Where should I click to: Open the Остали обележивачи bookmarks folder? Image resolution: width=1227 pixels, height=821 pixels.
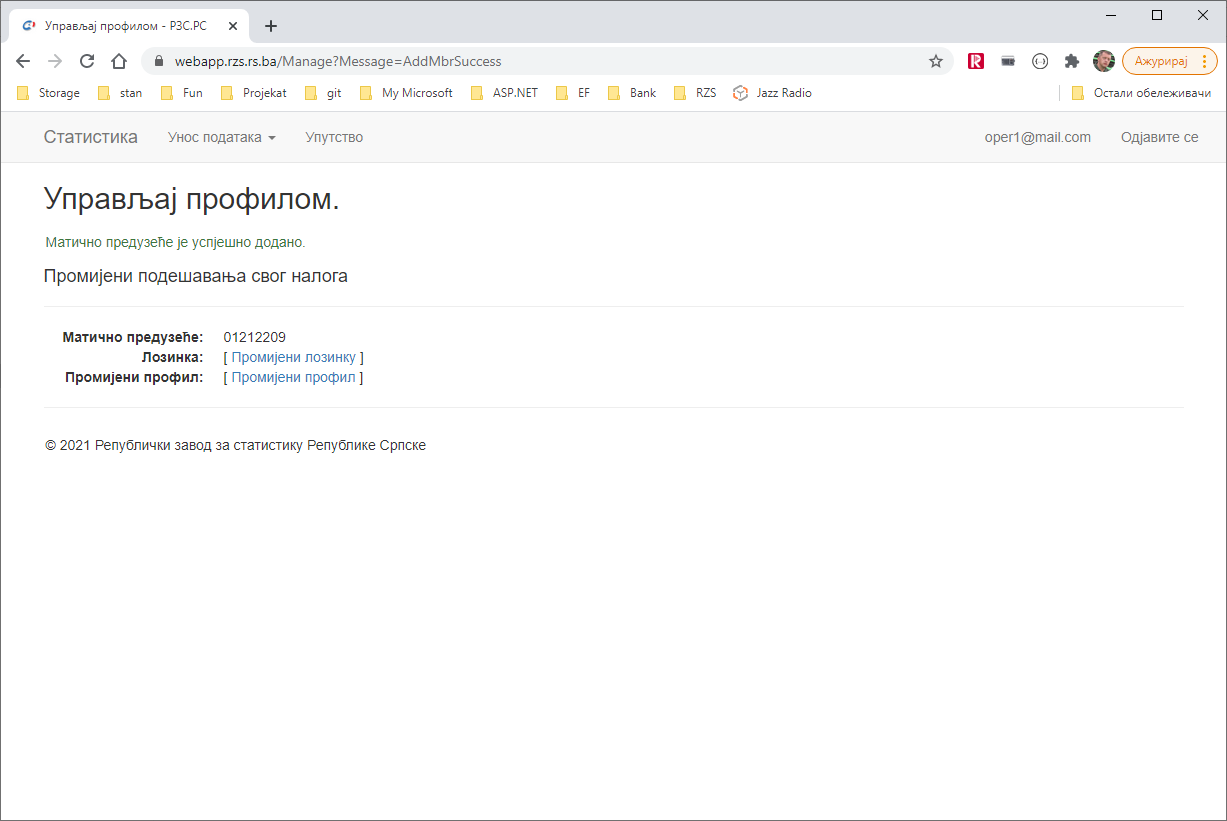pyautogui.click(x=1141, y=93)
